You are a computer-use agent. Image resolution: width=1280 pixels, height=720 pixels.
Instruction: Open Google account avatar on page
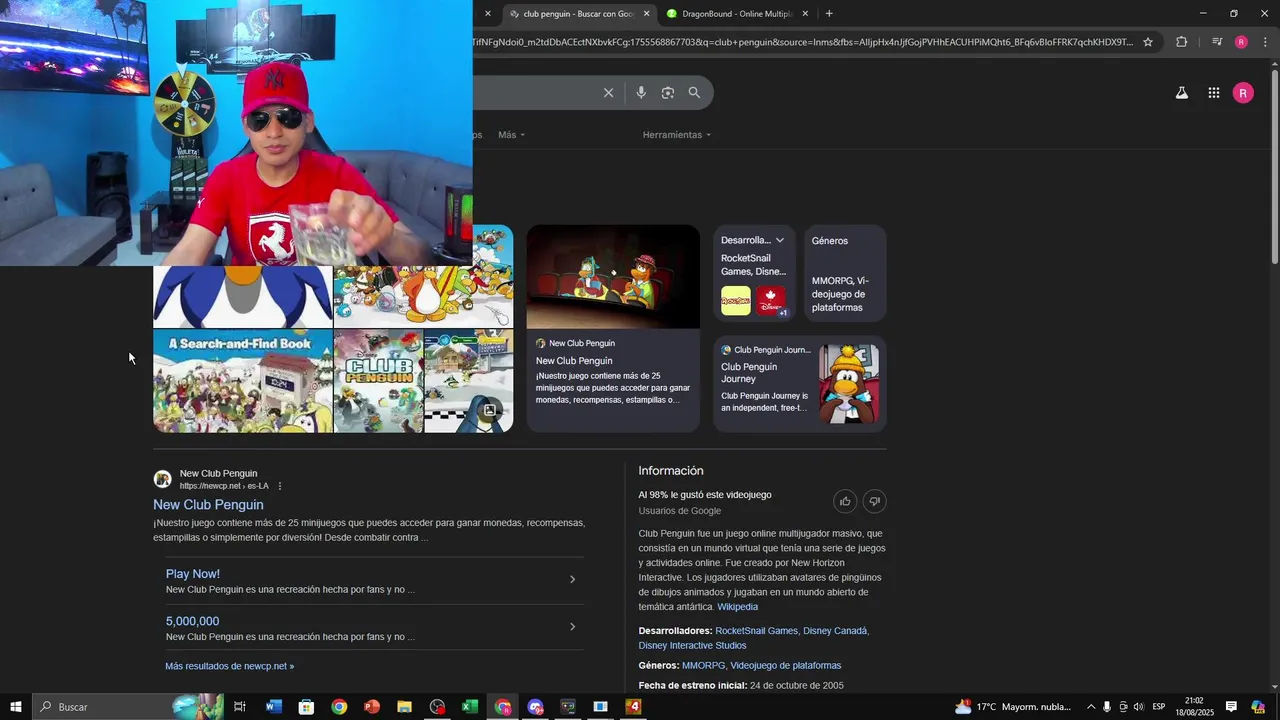point(1243,93)
